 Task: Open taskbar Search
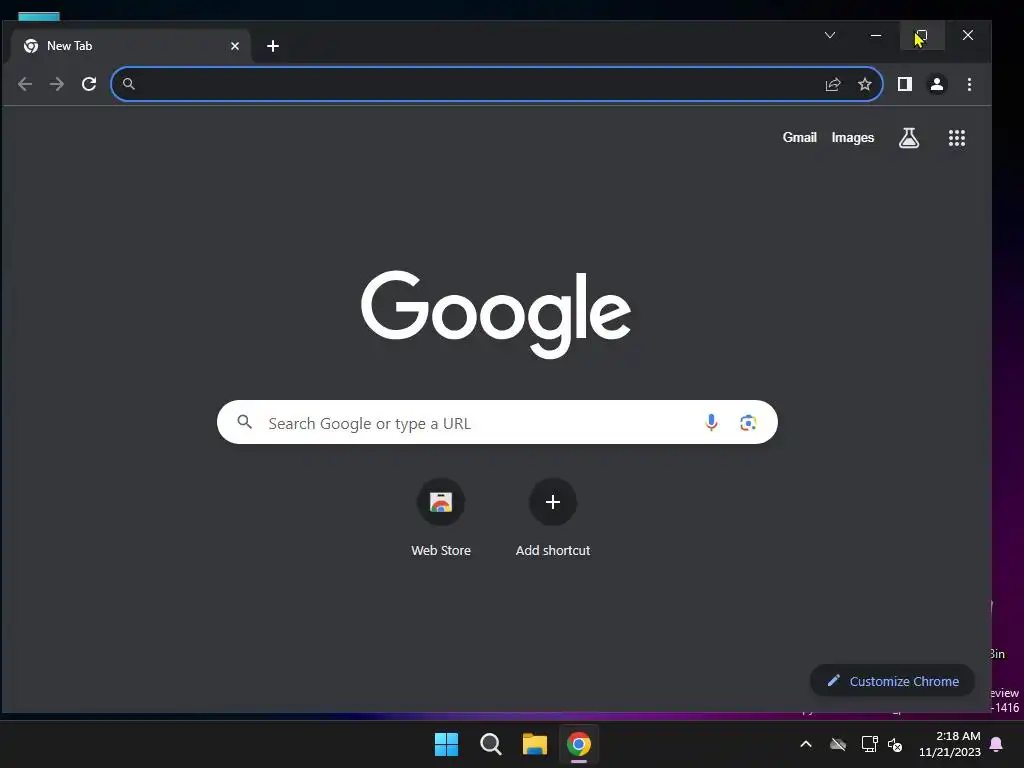tap(490, 744)
